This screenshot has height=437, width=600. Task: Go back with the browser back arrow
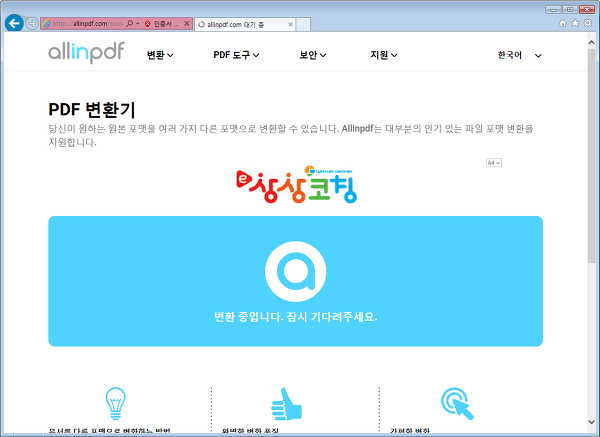pyautogui.click(x=14, y=23)
